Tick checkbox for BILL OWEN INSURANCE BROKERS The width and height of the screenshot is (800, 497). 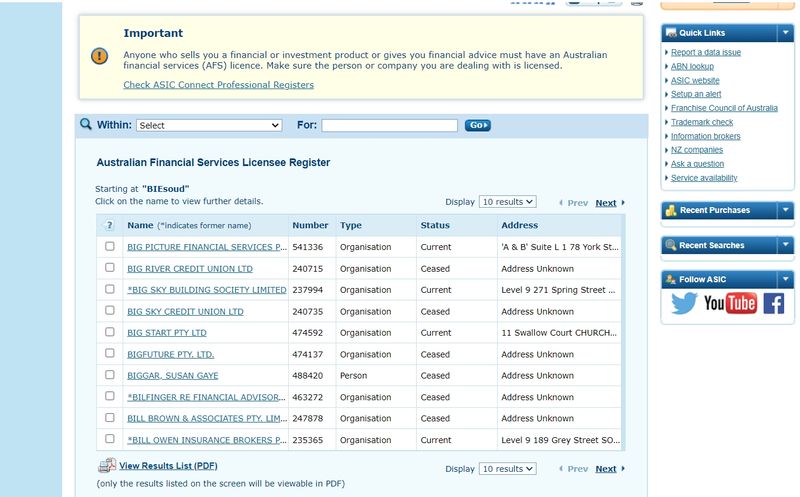(x=110, y=438)
